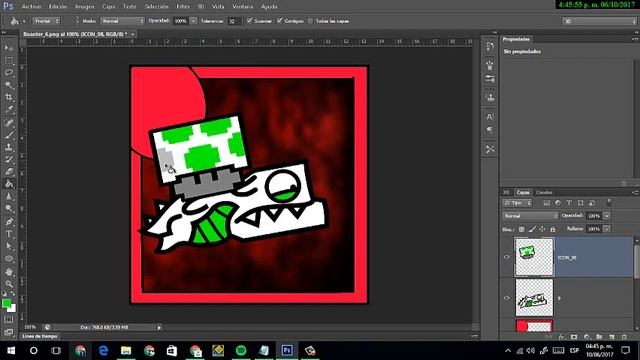Screen dimensions: 640x360
Task: Open the layer Relleno arrow
Action: coord(607,229)
